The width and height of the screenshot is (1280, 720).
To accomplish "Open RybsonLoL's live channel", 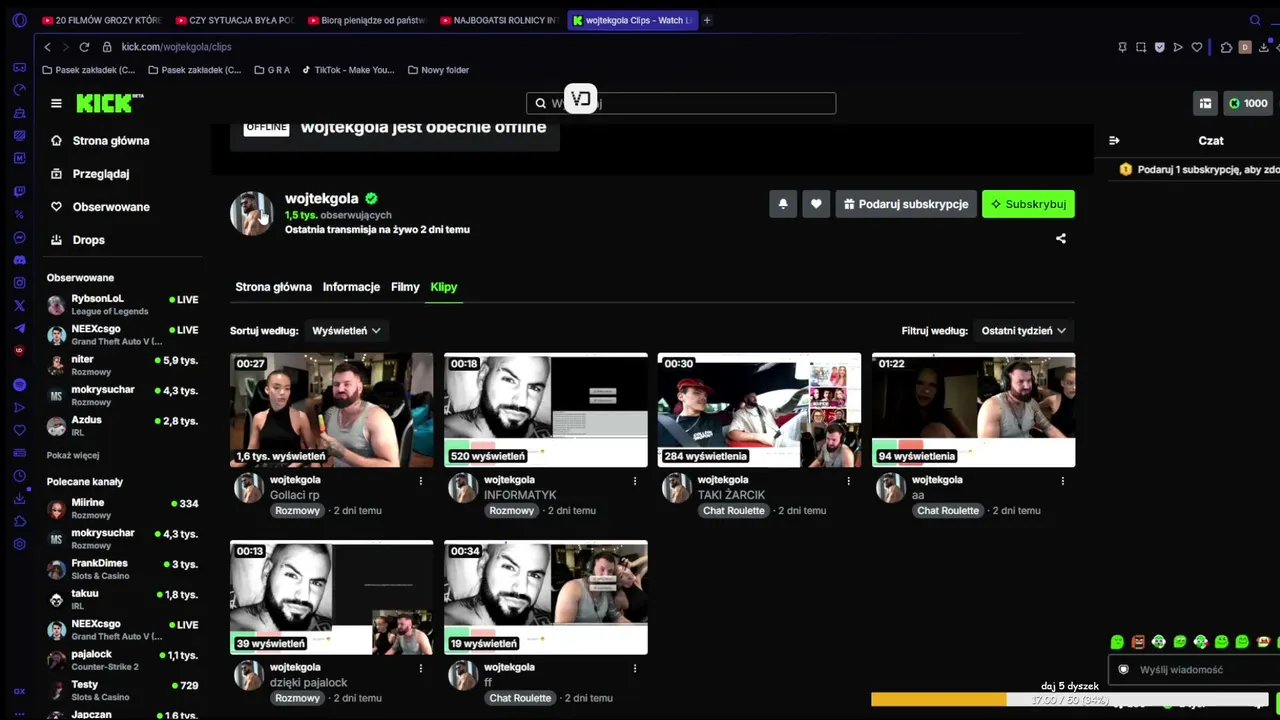I will tap(122, 304).
